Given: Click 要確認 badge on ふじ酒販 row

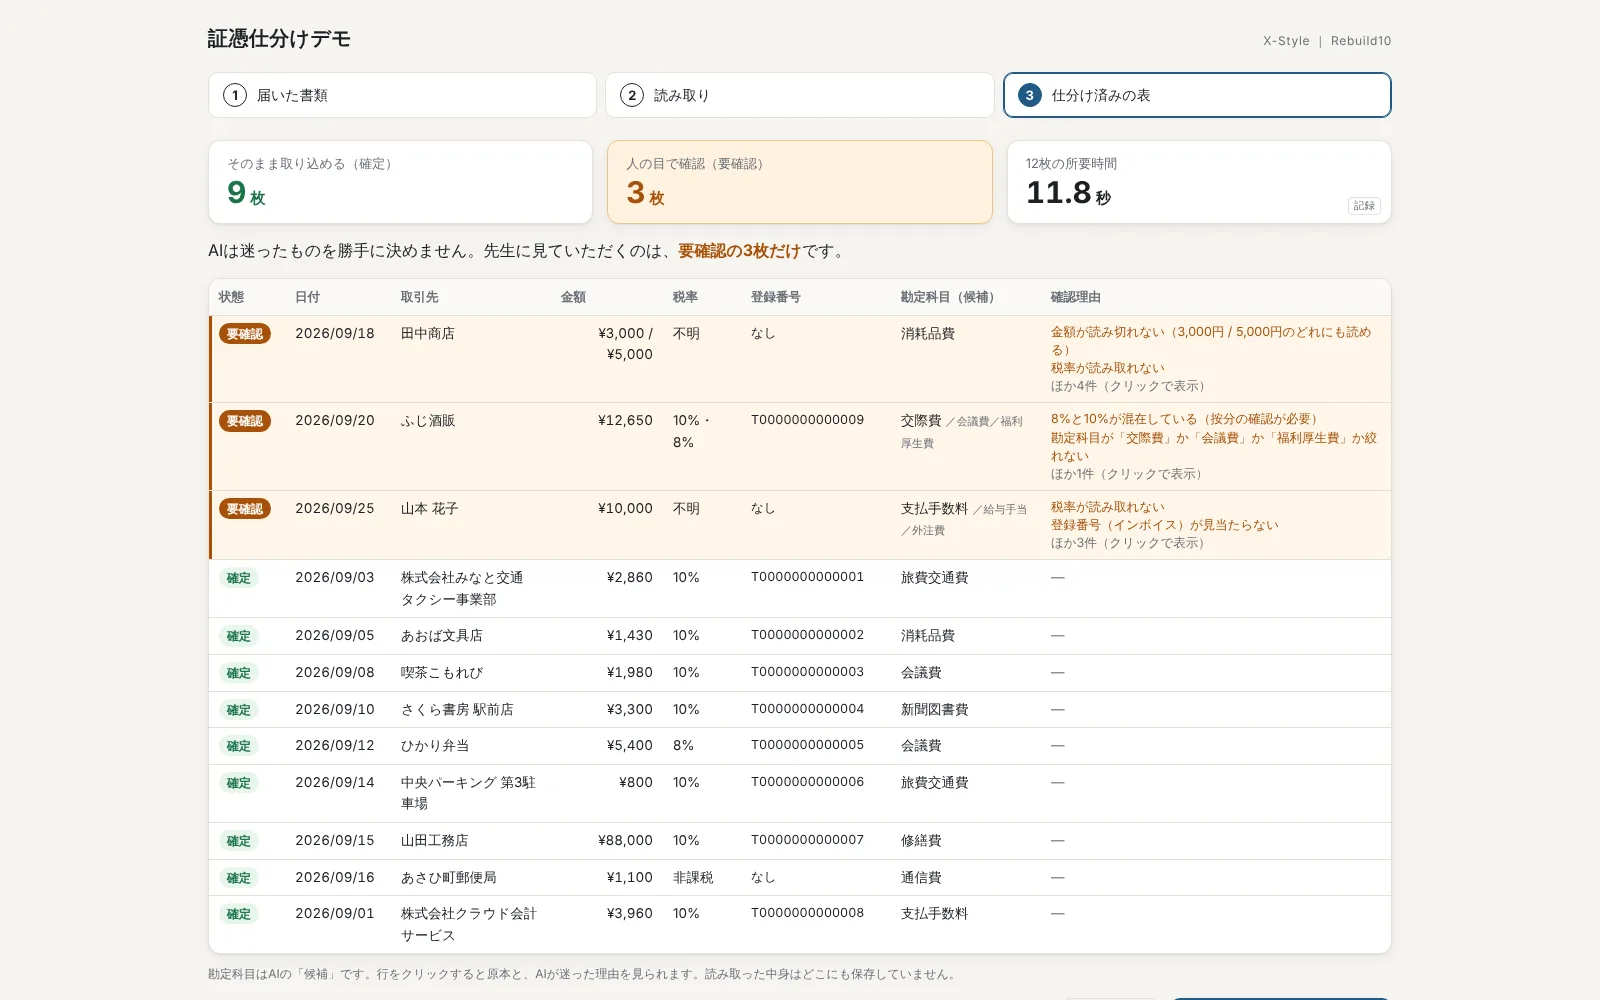Looking at the screenshot, I should (245, 421).
